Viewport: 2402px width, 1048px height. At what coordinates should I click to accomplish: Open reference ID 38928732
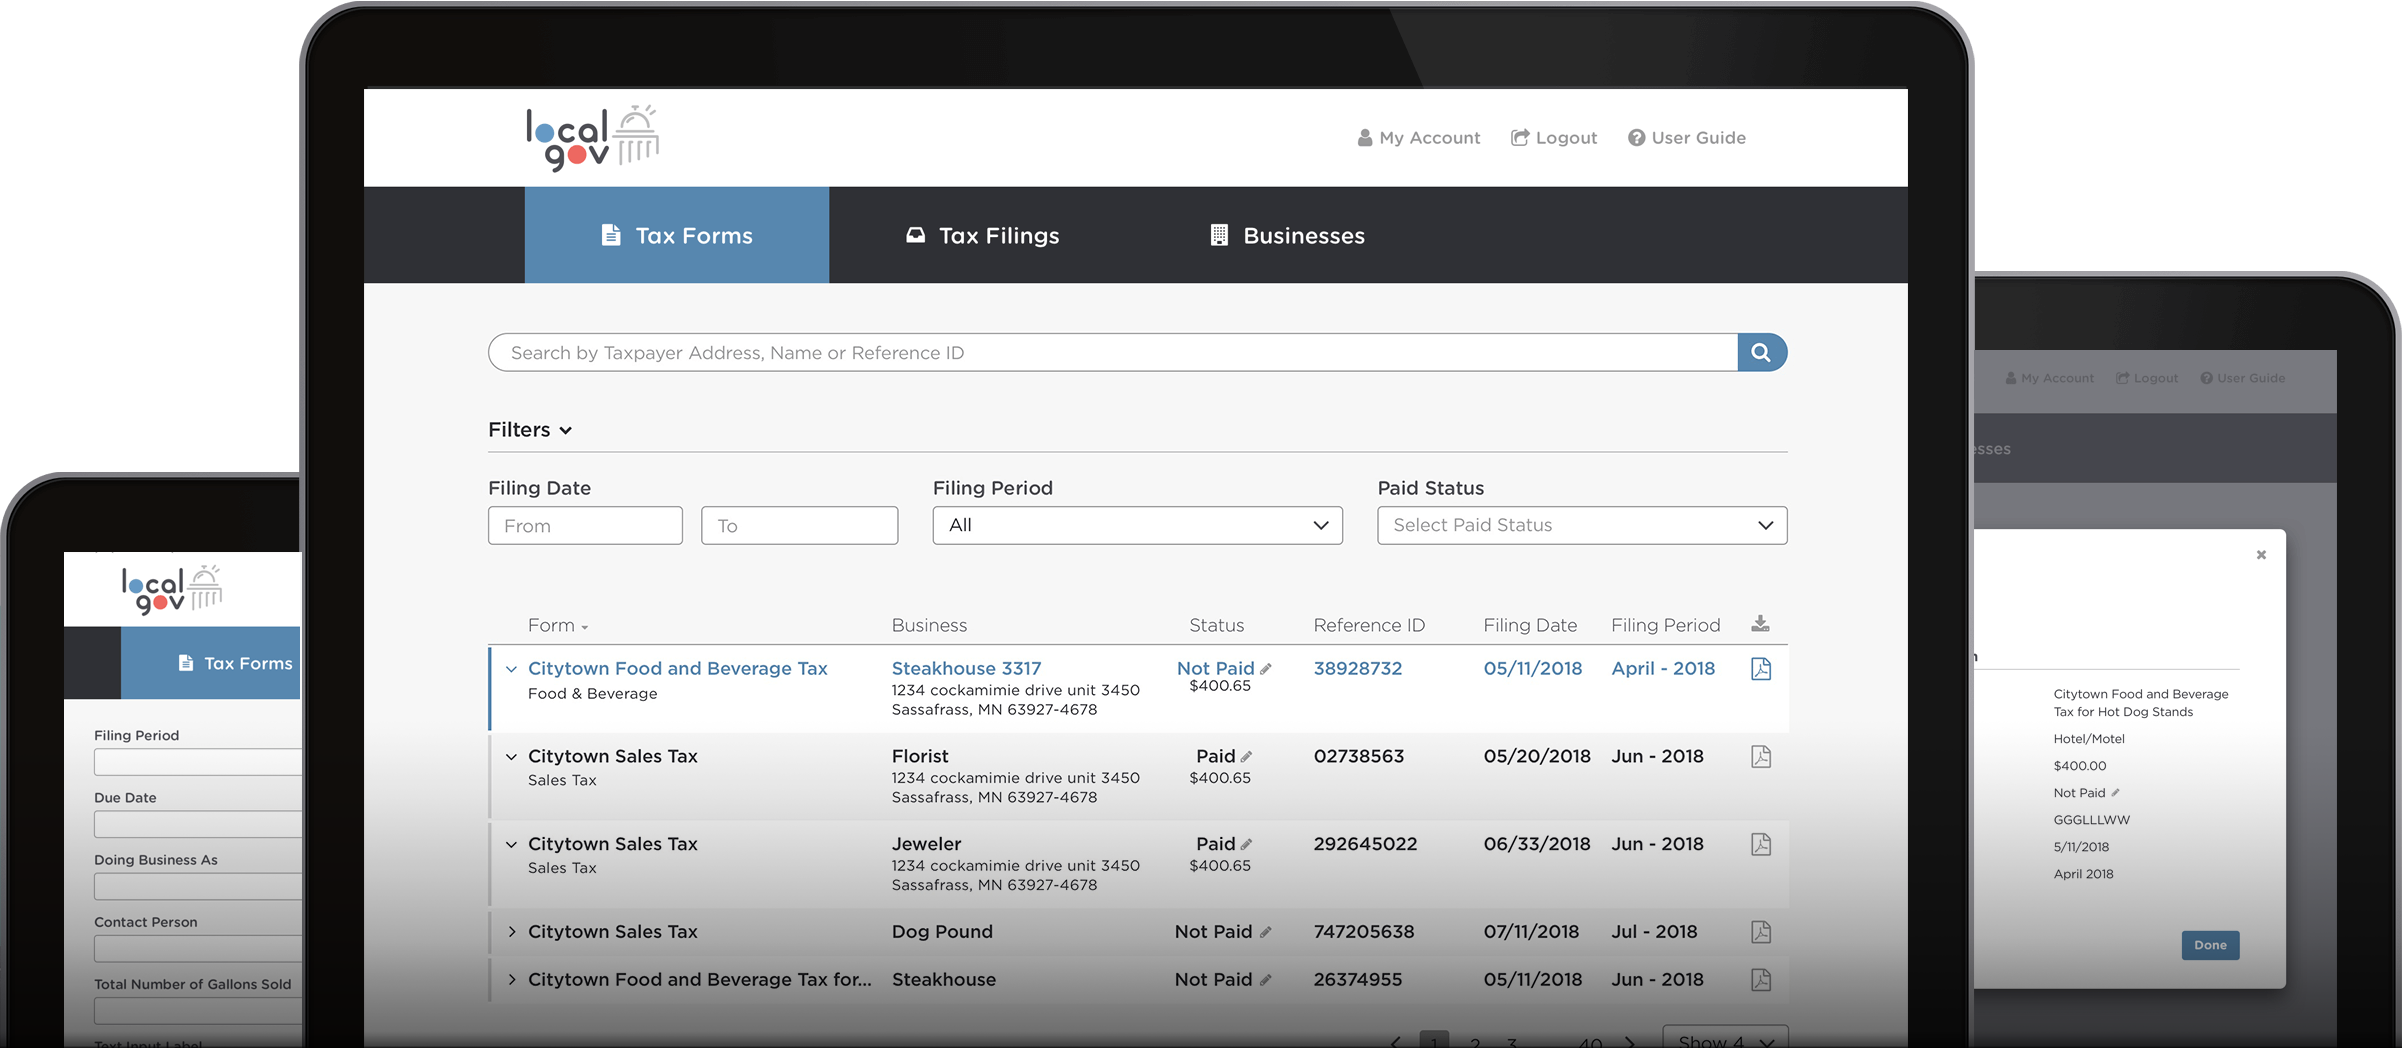[x=1357, y=668]
